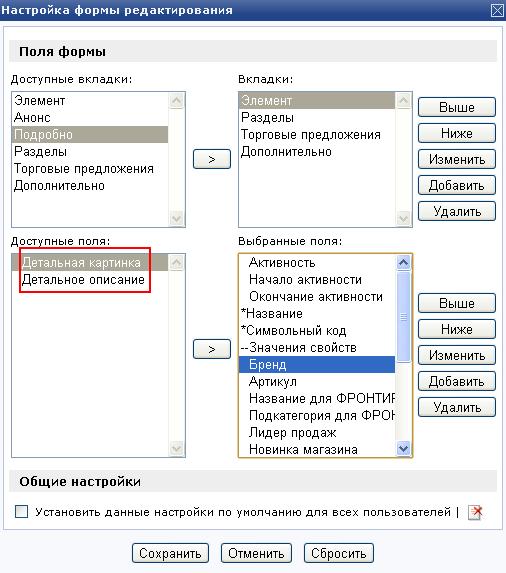Viewport: 506px width, 573px height.
Task: Enable default settings for all users checkbox
Action: [x=21, y=512]
